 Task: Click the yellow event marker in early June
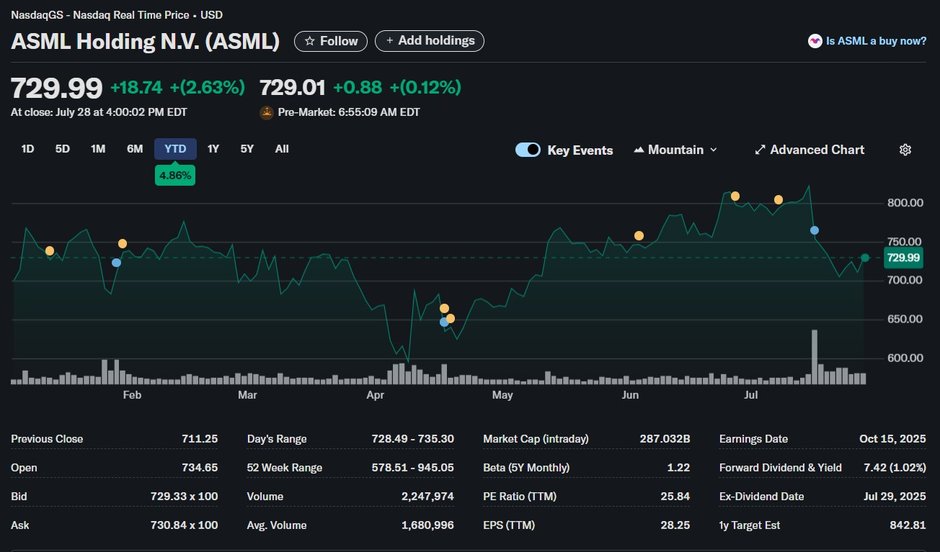639,236
